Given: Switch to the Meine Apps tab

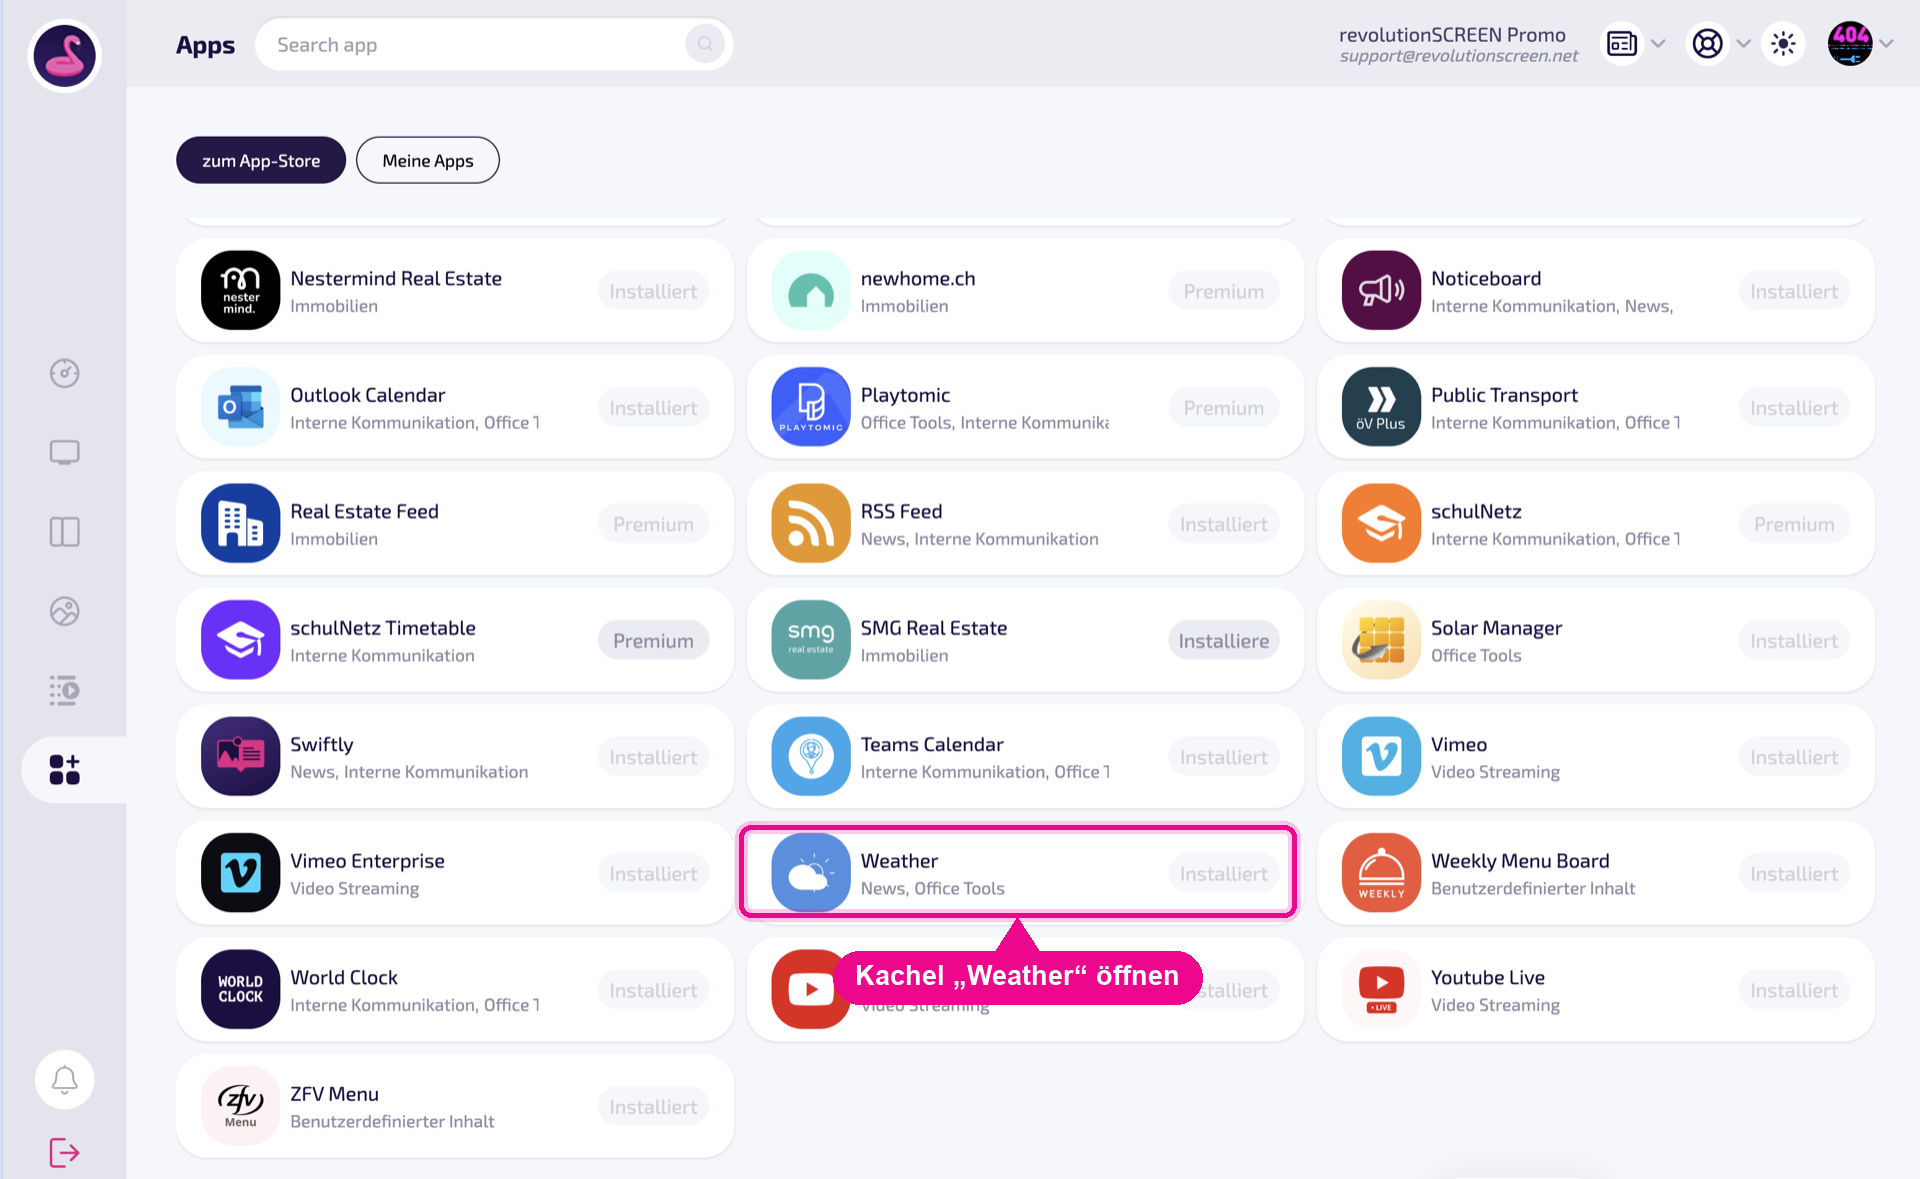Looking at the screenshot, I should (x=428, y=160).
